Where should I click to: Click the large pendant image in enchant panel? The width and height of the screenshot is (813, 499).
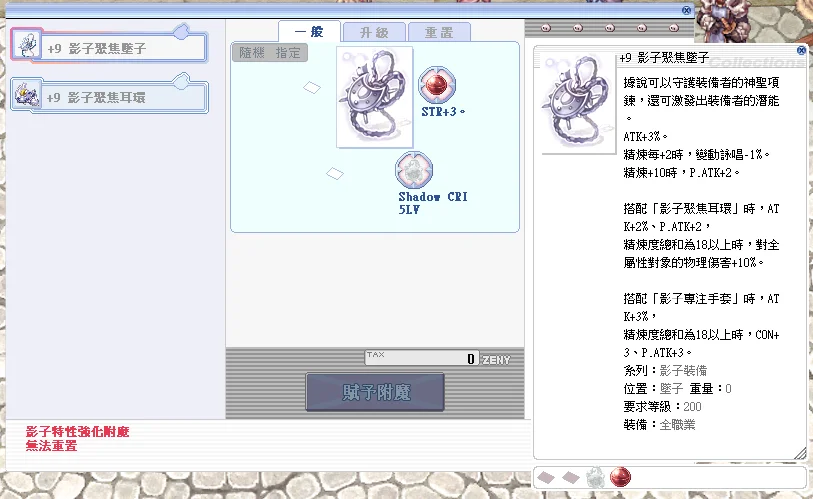[374, 96]
